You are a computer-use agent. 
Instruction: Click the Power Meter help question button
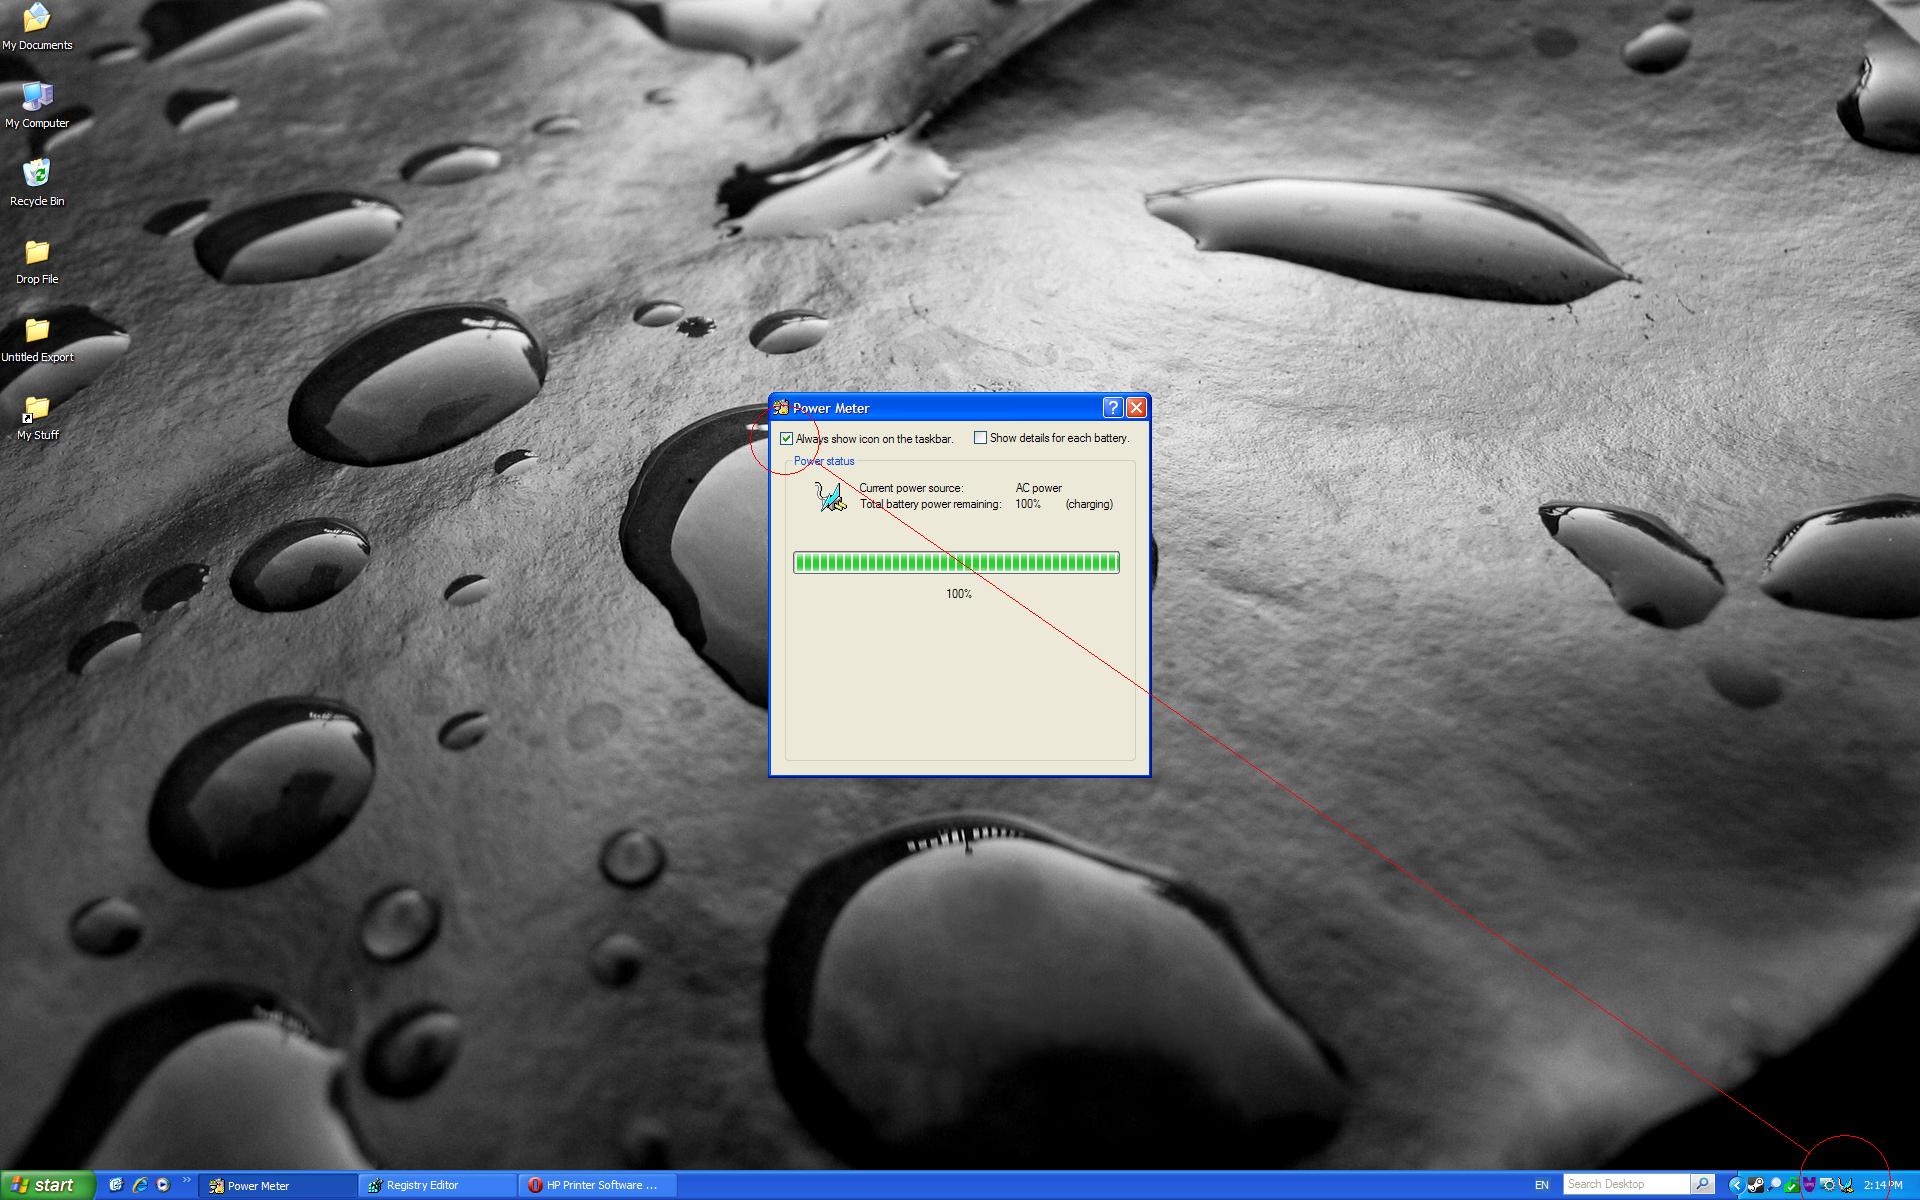[x=1113, y=407]
